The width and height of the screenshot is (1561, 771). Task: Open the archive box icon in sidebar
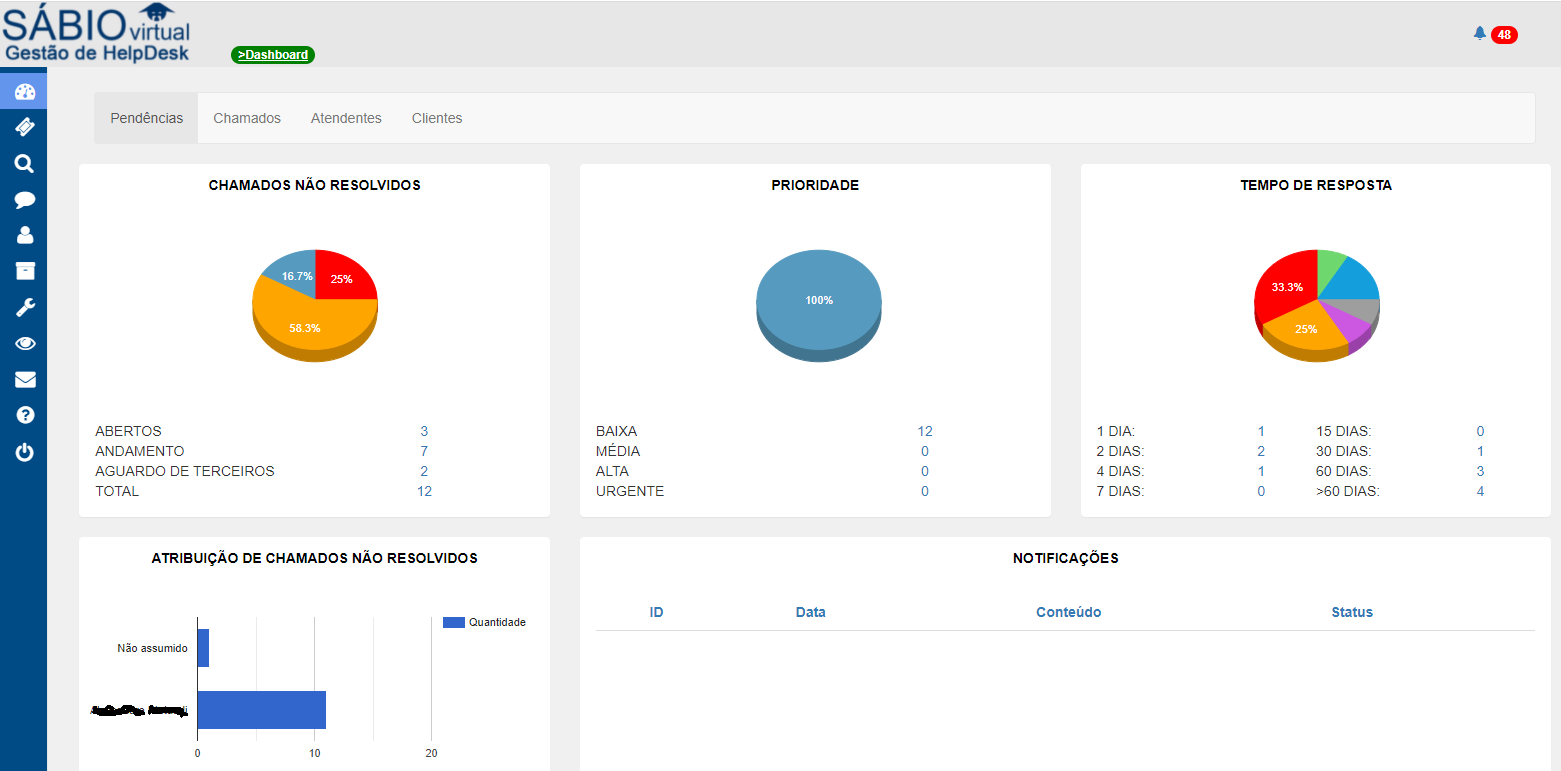click(x=23, y=271)
